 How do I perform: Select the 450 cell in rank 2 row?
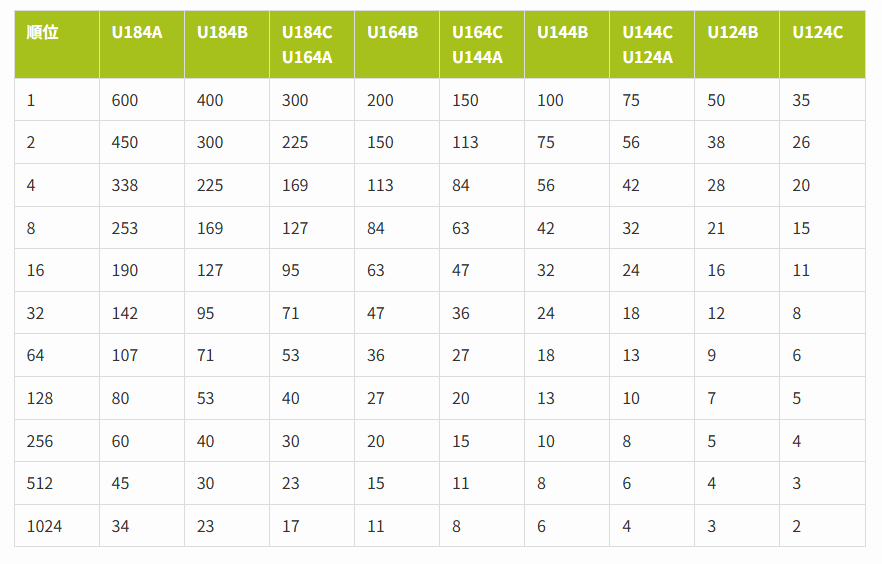point(125,142)
